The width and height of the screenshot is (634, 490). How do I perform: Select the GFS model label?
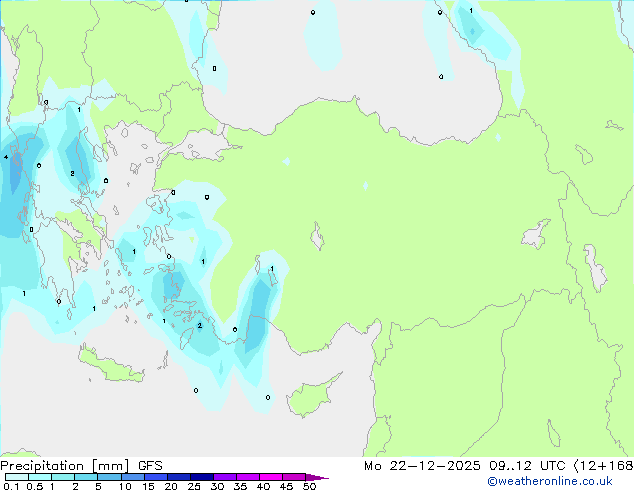pos(150,466)
